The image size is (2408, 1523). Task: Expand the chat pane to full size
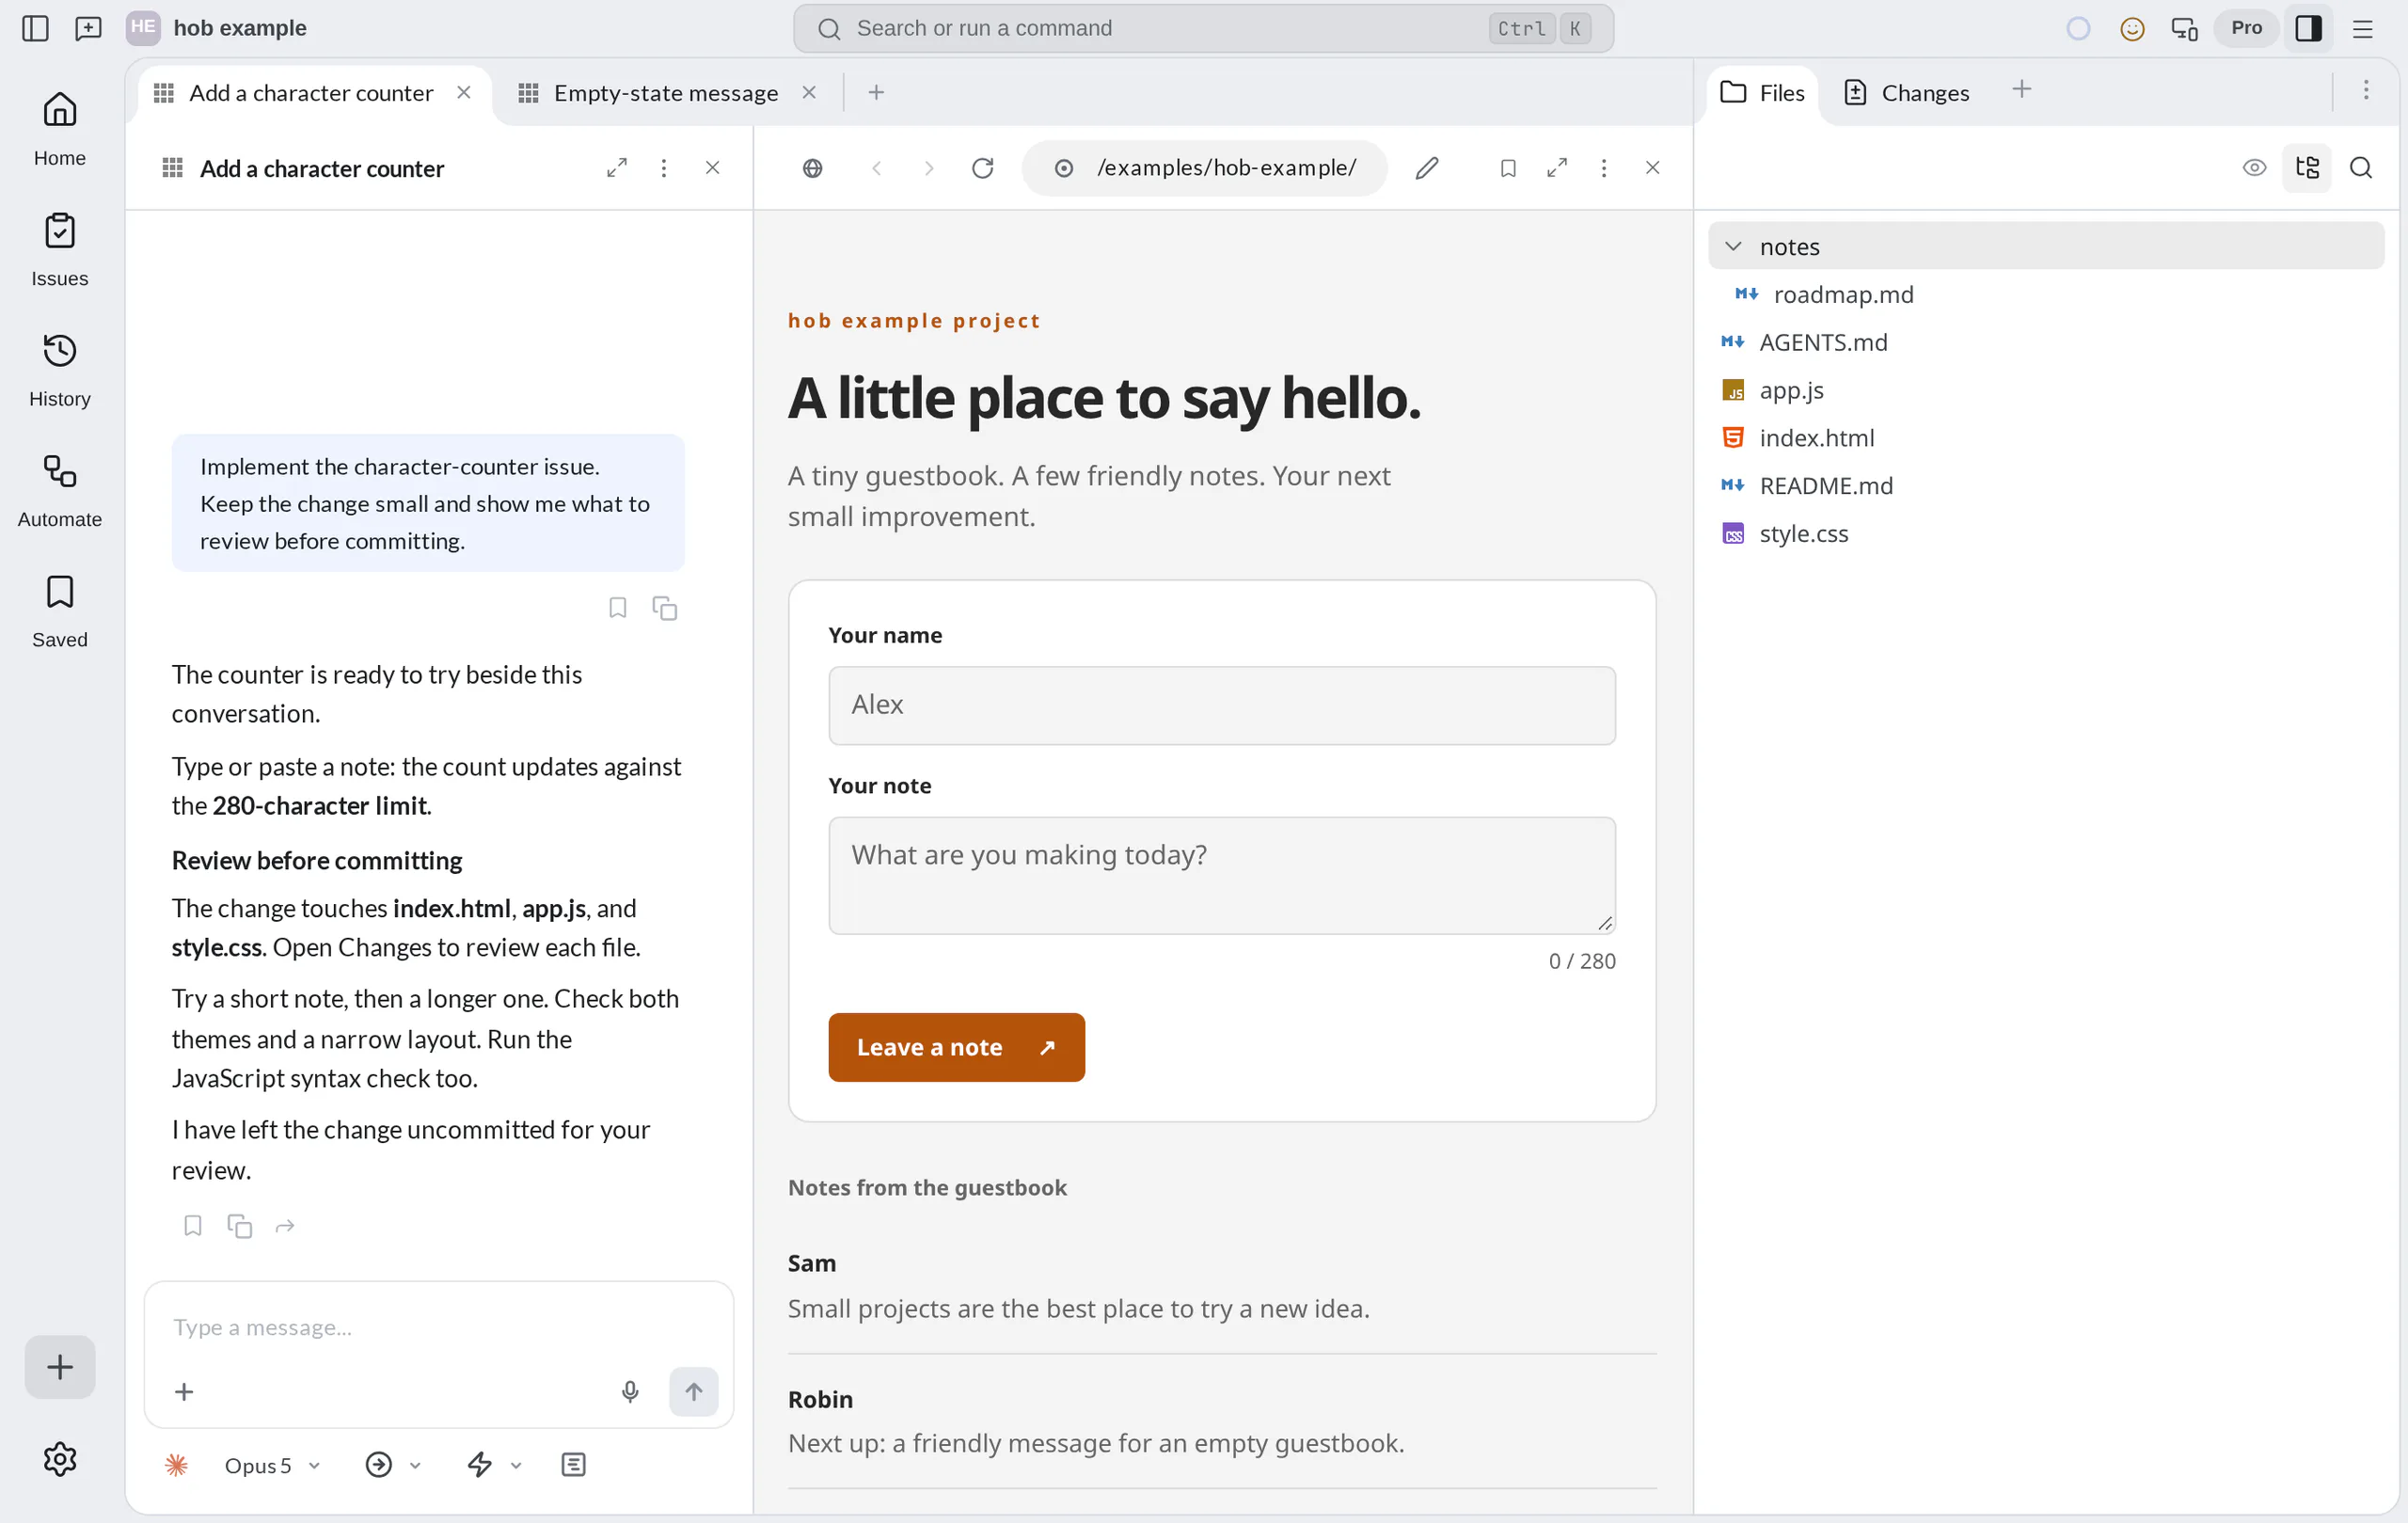[x=617, y=168]
